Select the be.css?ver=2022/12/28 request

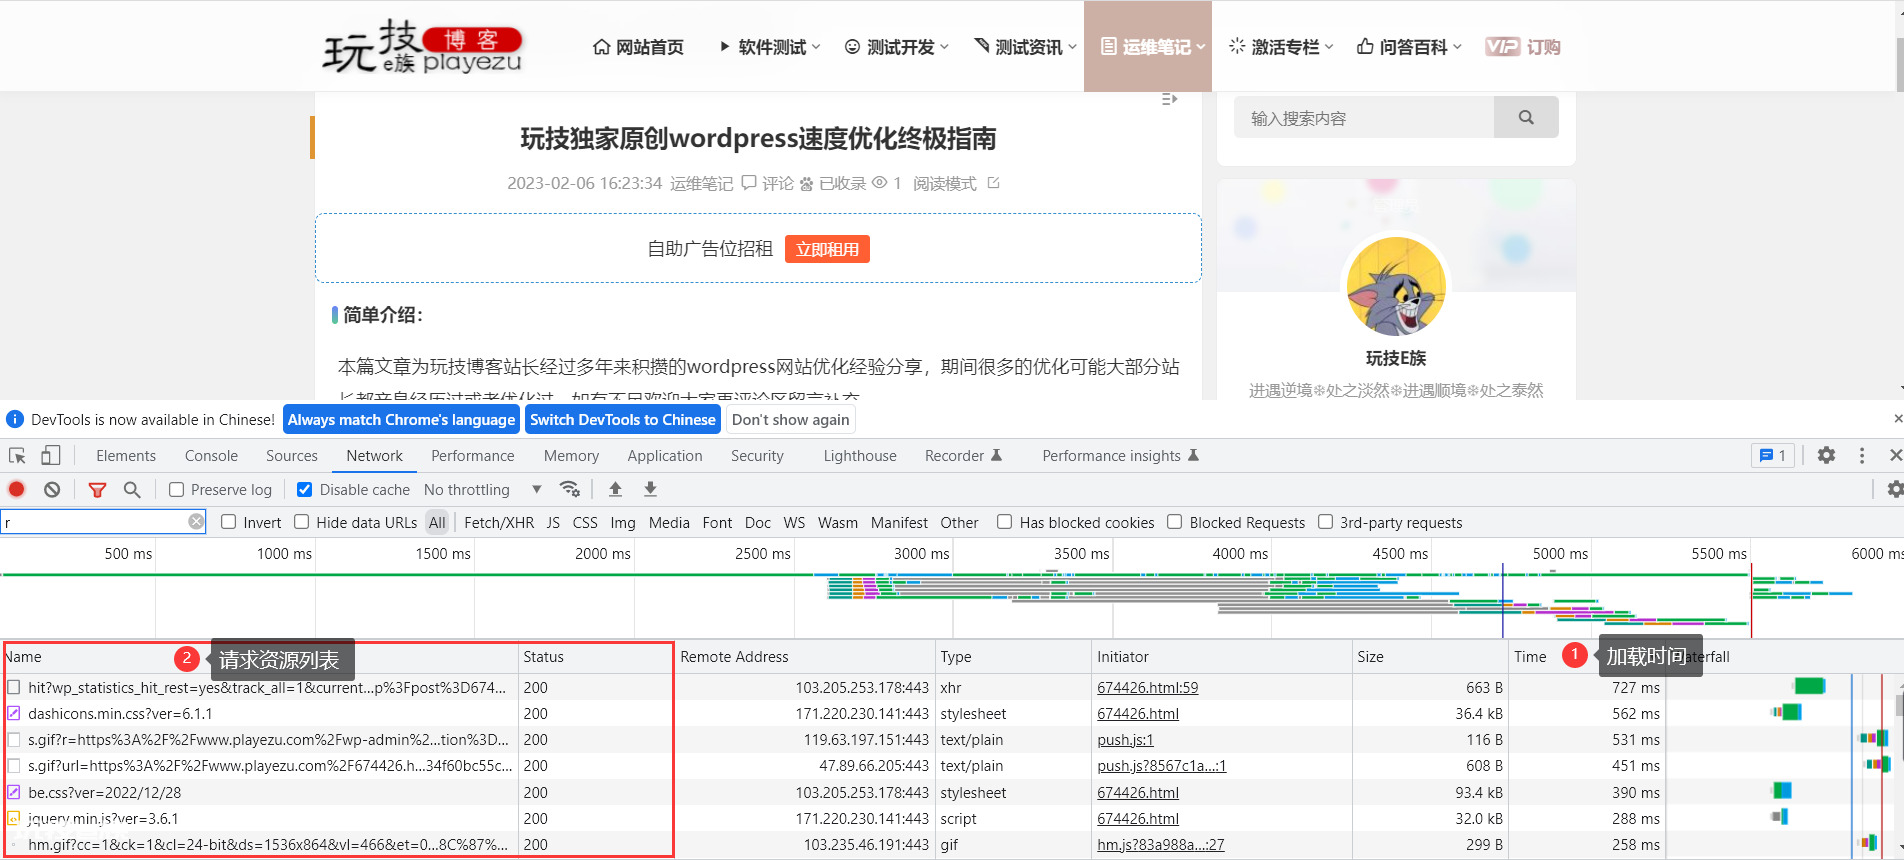tap(105, 792)
